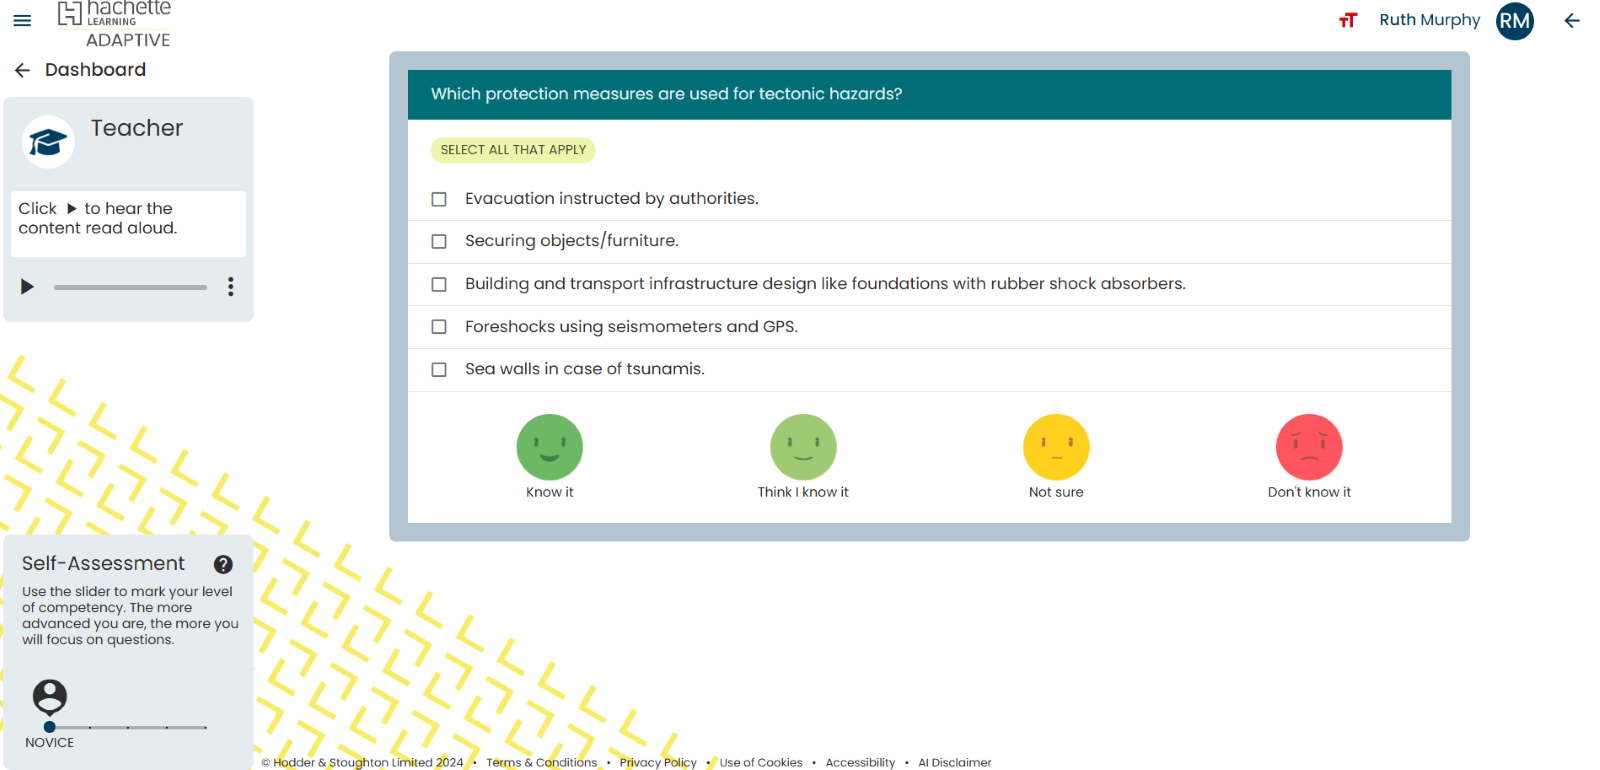Screen dimensions: 1600x770
Task: Click the 'Don't know it' label text
Action: (1309, 492)
